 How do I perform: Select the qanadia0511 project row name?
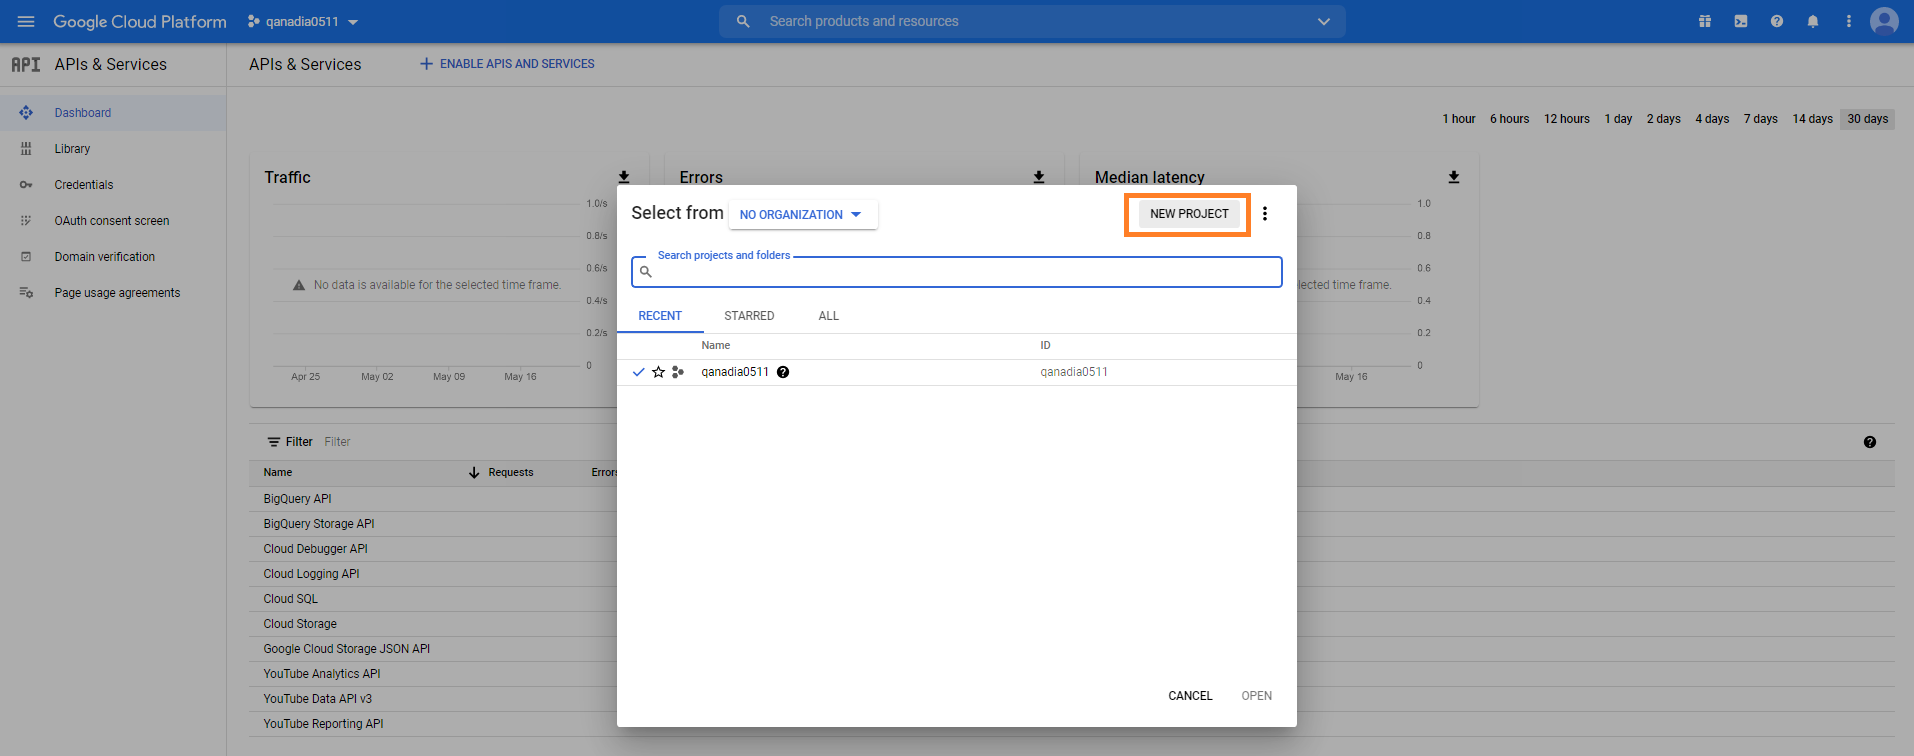point(735,372)
